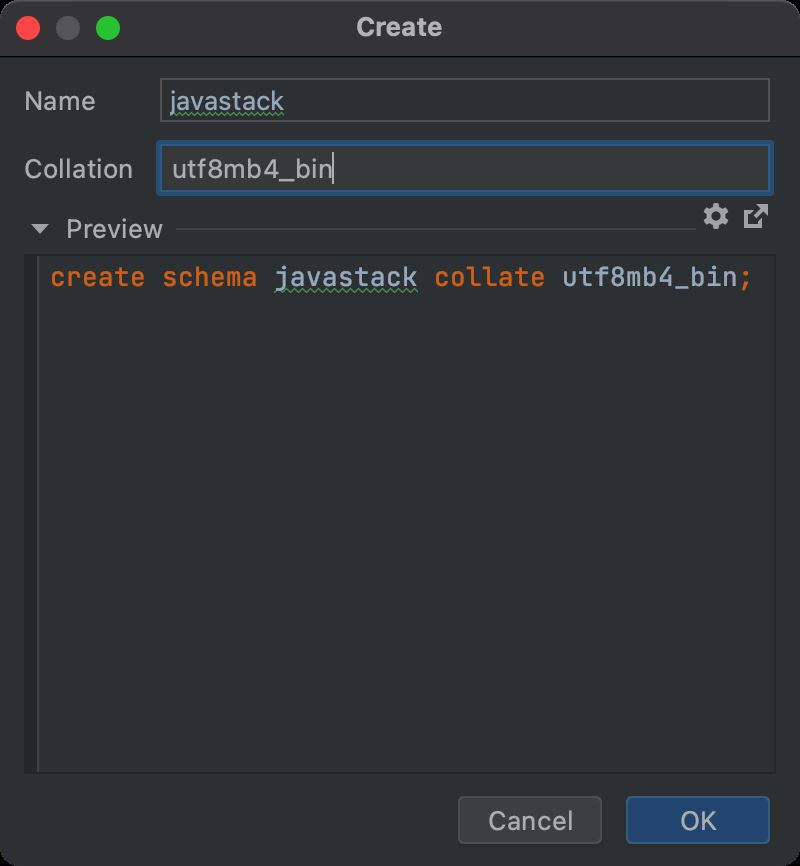Screen dimensions: 800x866
Task: Focus the Collation text field
Action: [464, 168]
